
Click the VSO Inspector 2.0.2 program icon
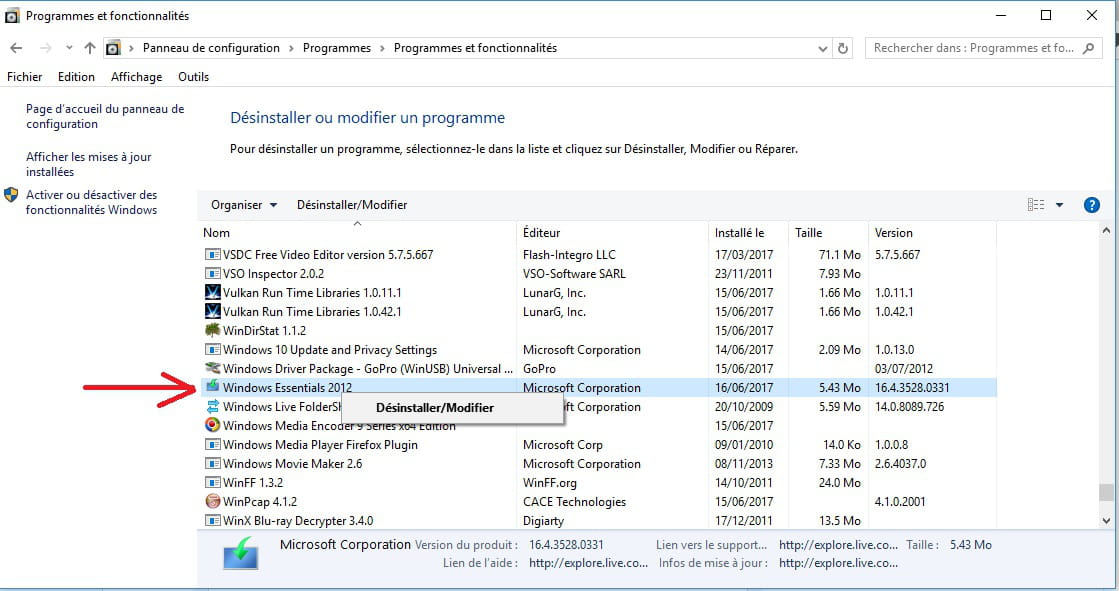pyautogui.click(x=212, y=273)
